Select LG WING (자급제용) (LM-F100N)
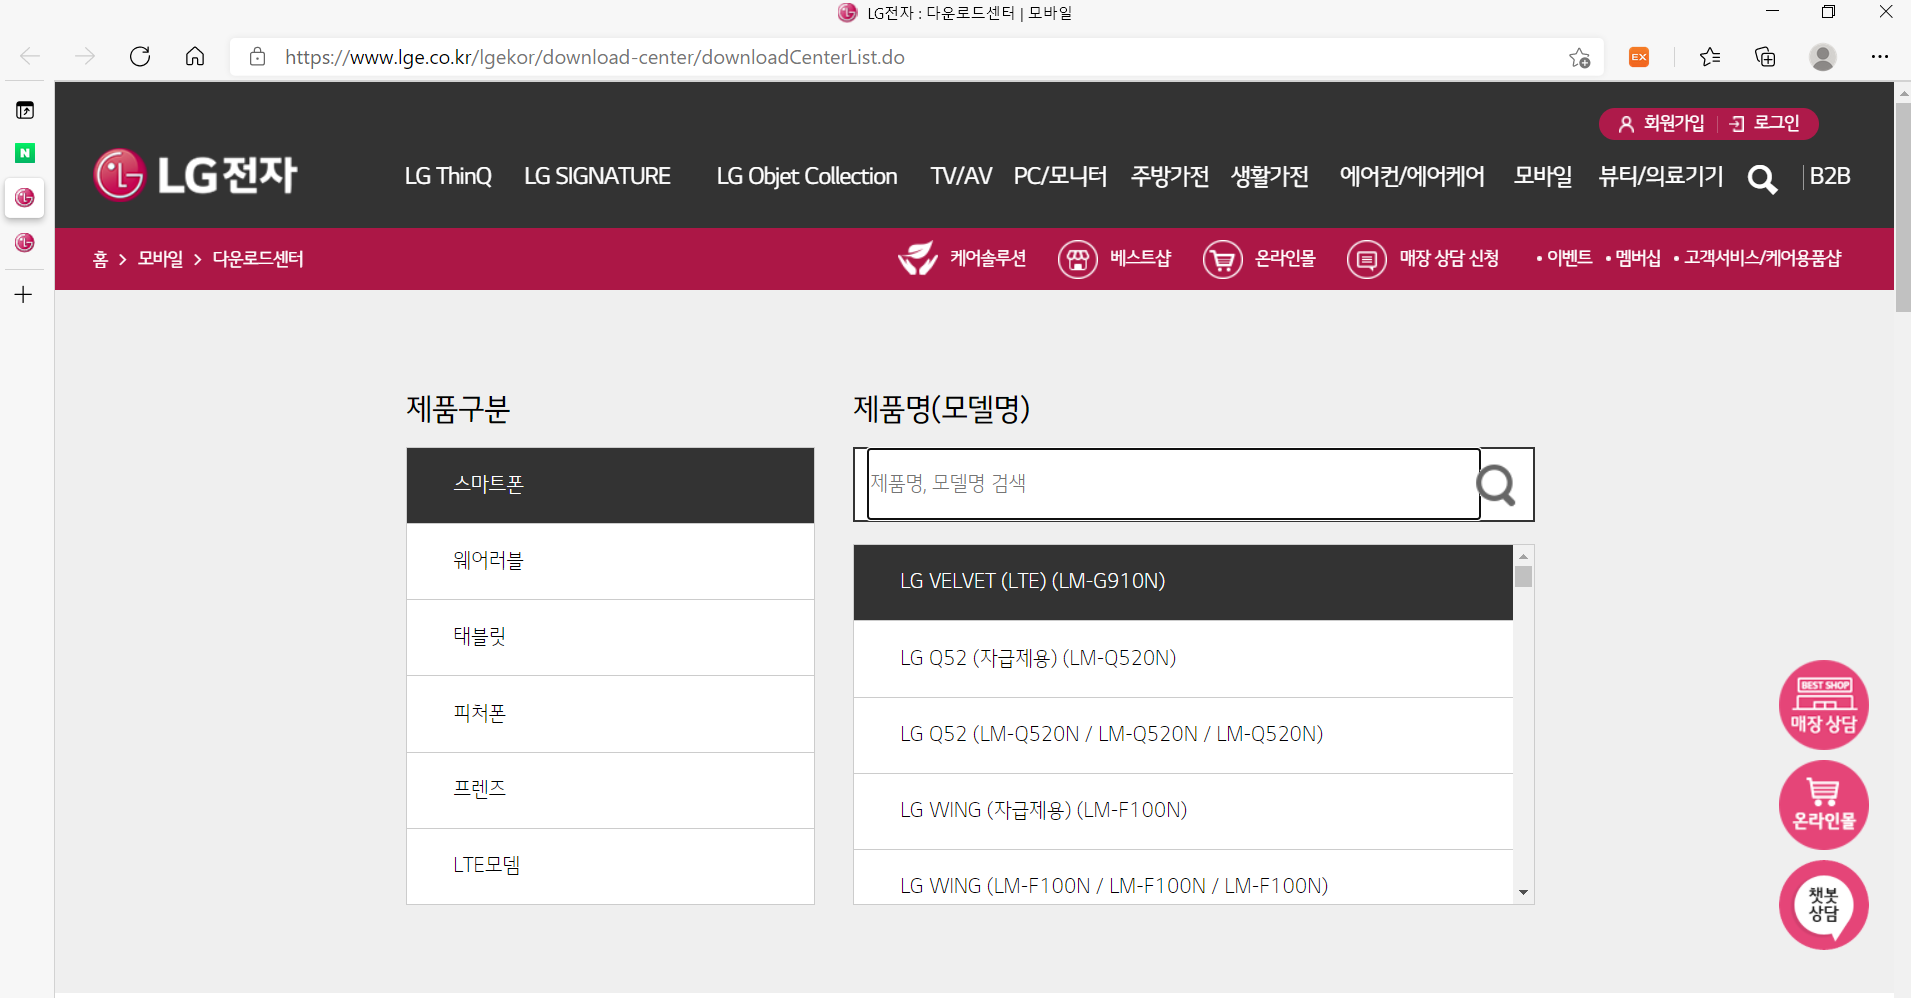Screen dimensions: 1911x998 (1183, 811)
